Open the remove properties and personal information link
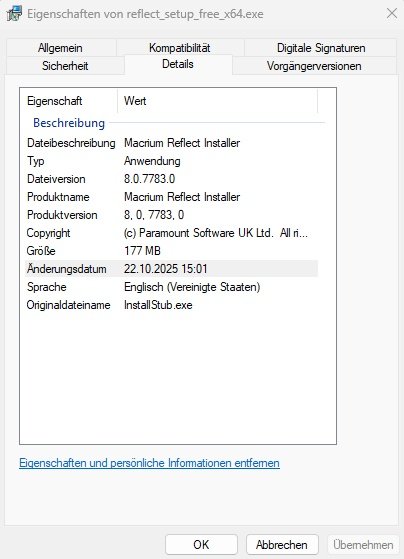Image resolution: width=404 pixels, height=559 pixels. (149, 463)
